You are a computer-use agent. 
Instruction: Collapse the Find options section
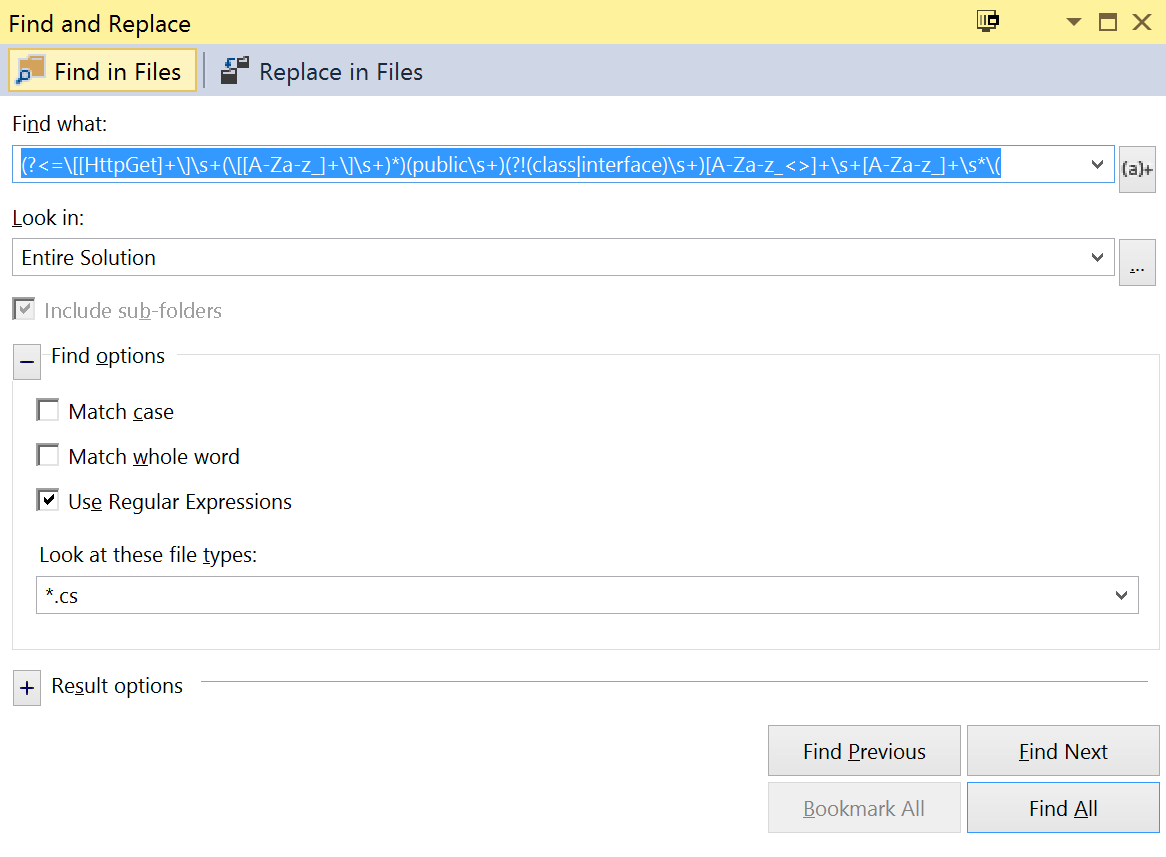click(x=27, y=362)
